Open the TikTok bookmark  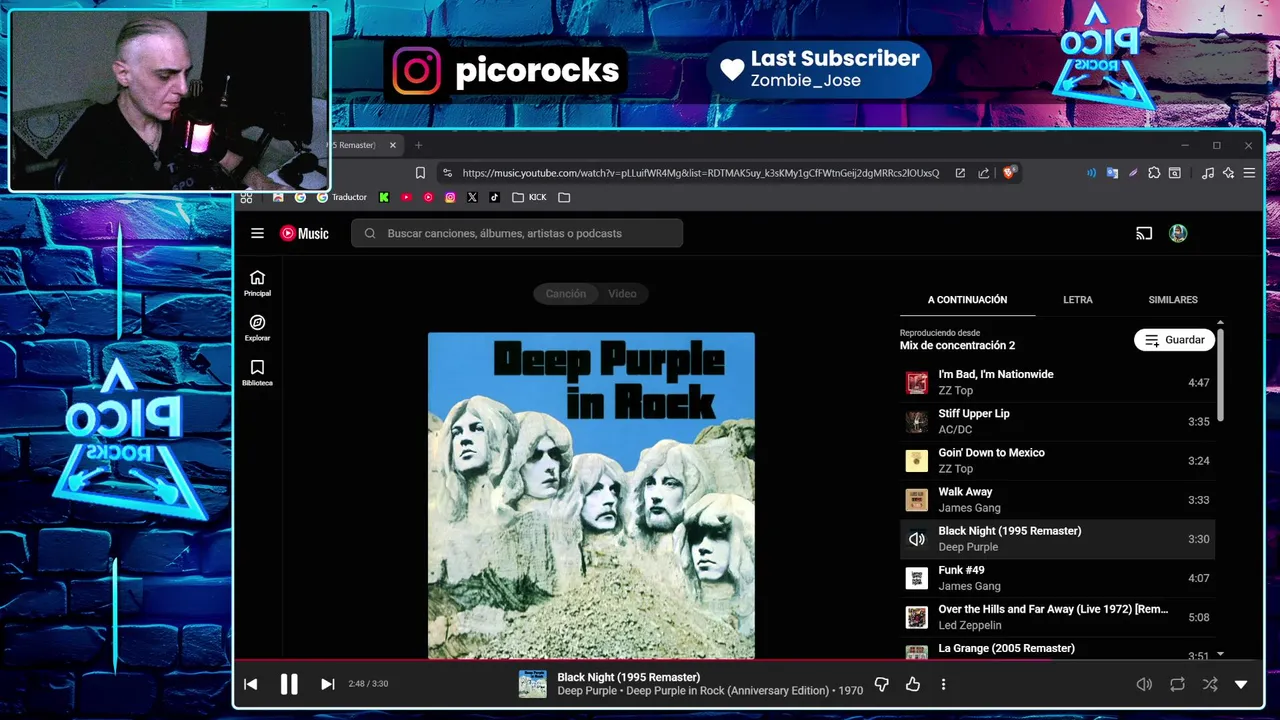pyautogui.click(x=494, y=197)
